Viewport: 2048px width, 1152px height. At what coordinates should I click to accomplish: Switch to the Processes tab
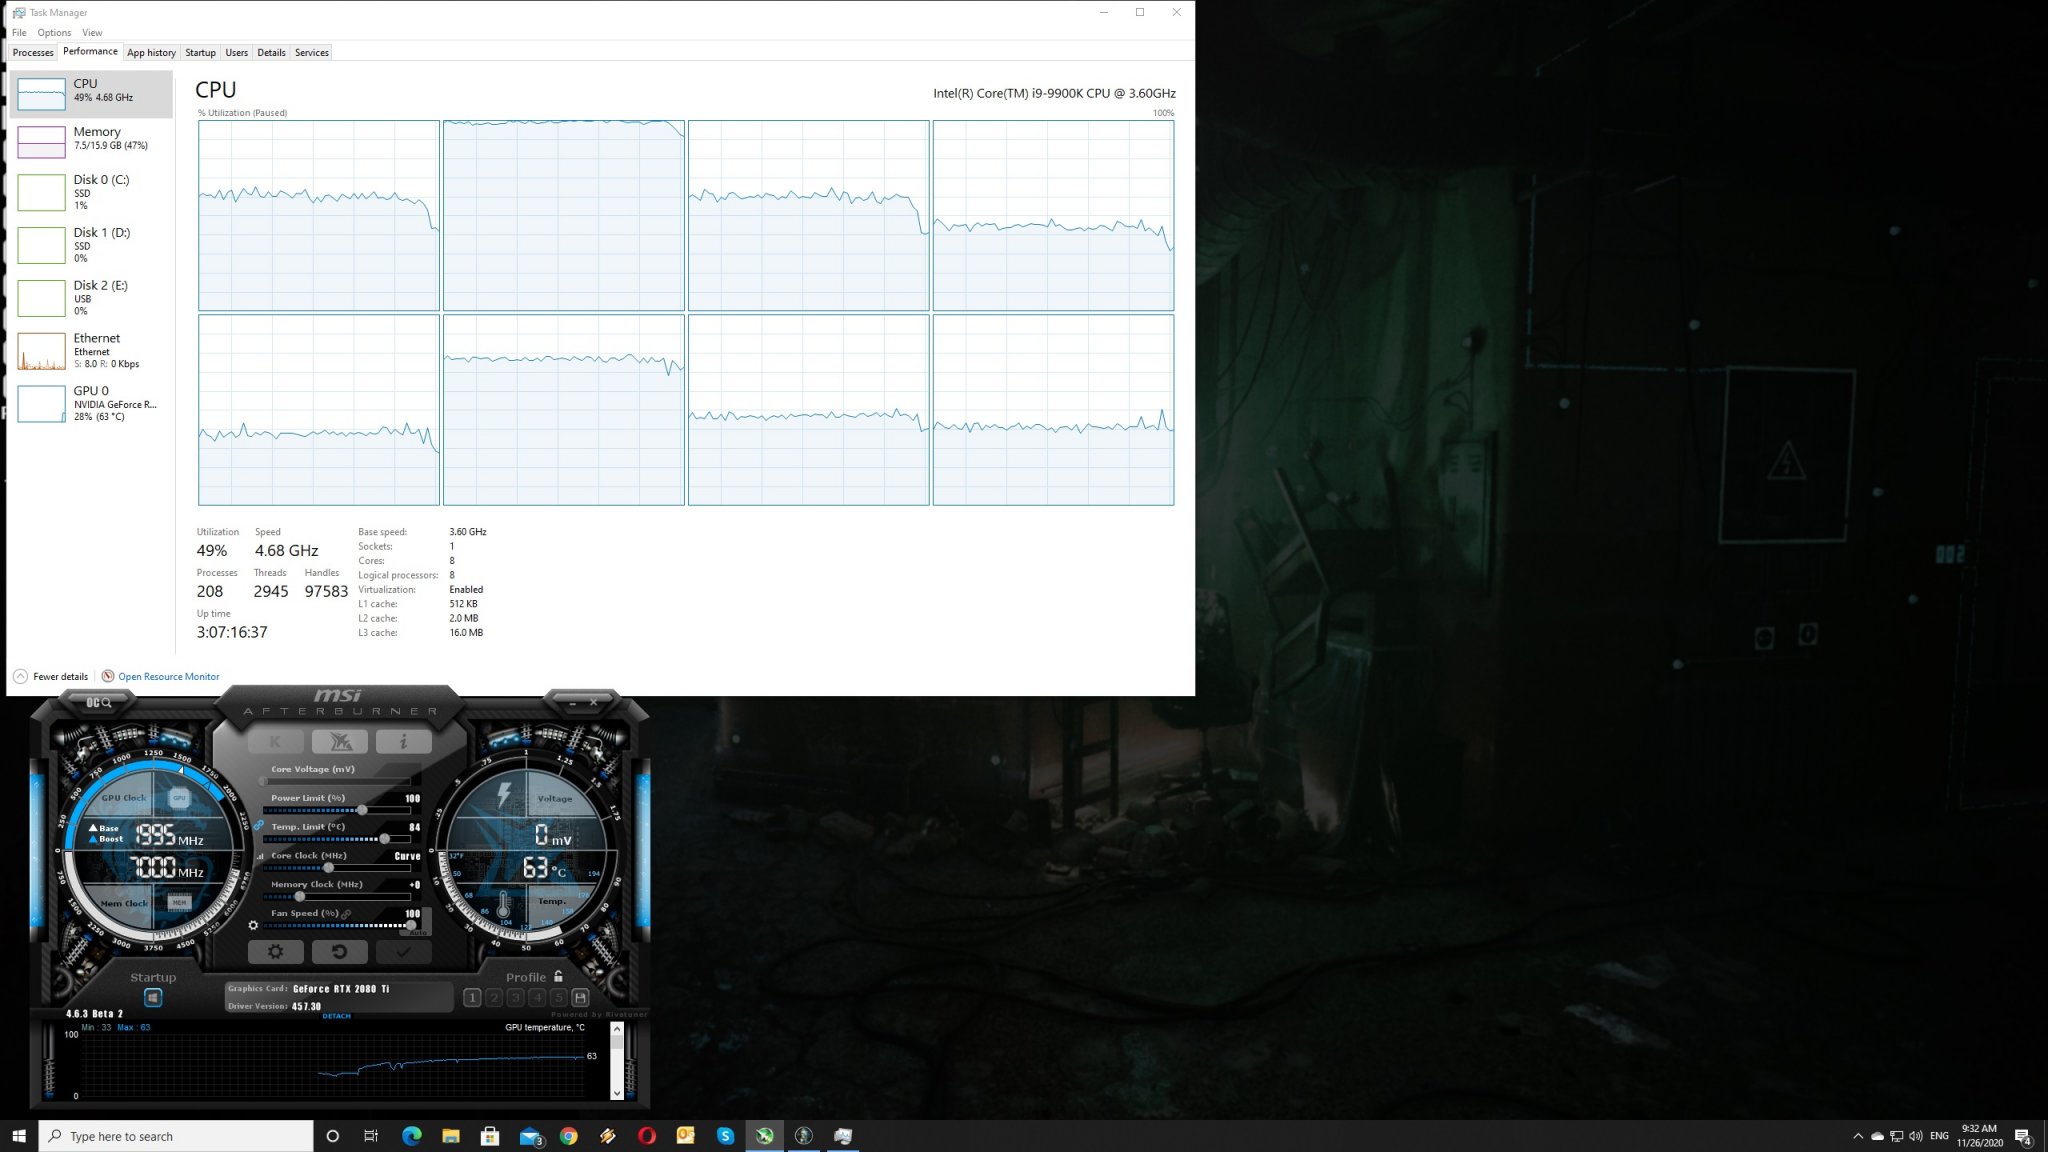click(32, 52)
